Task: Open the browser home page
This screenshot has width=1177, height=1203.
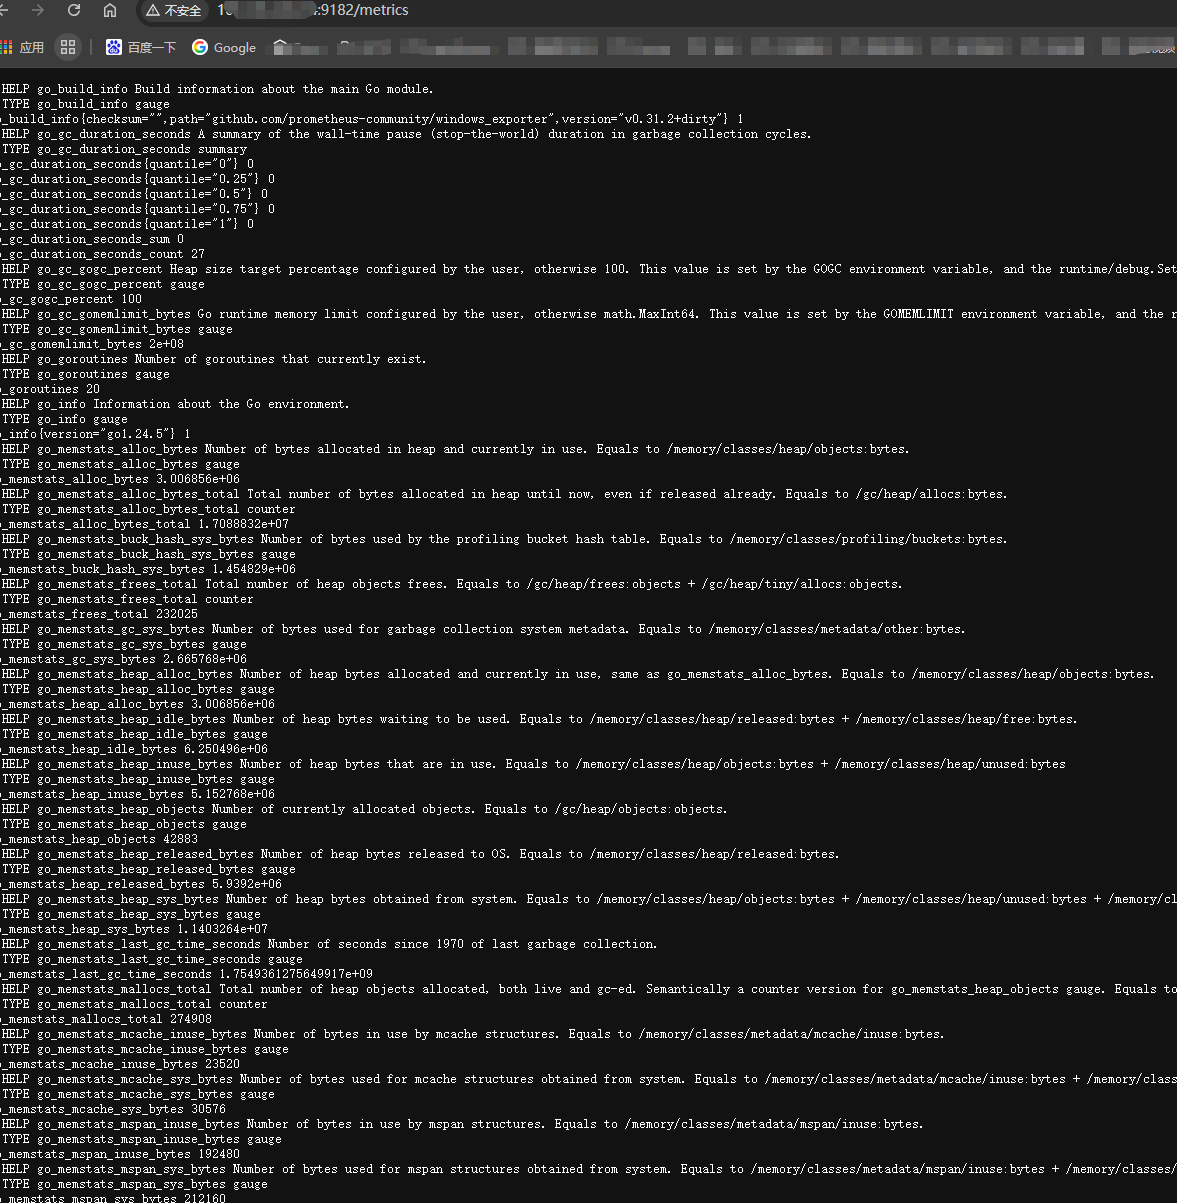Action: [x=110, y=10]
